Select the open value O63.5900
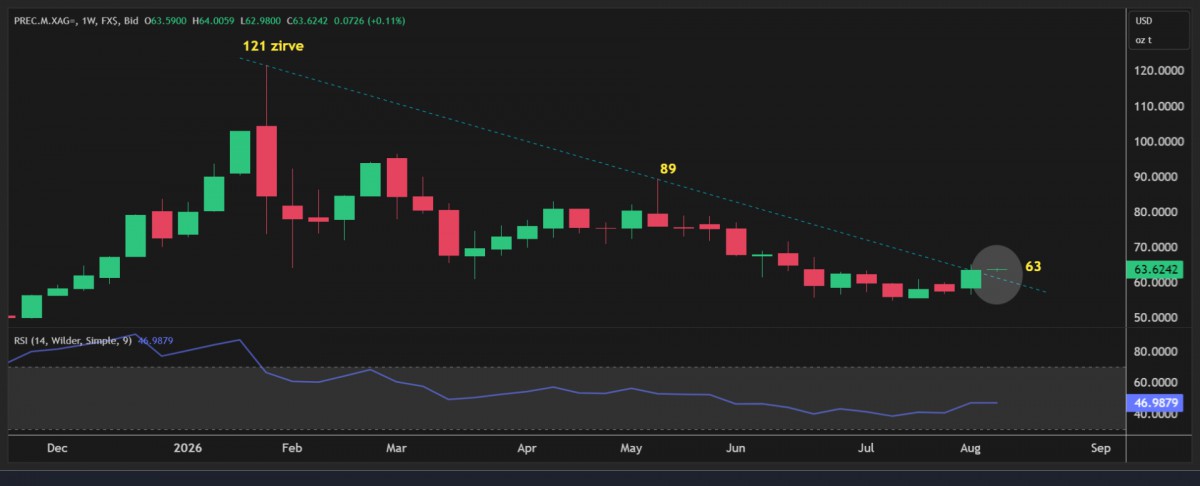 click(167, 20)
